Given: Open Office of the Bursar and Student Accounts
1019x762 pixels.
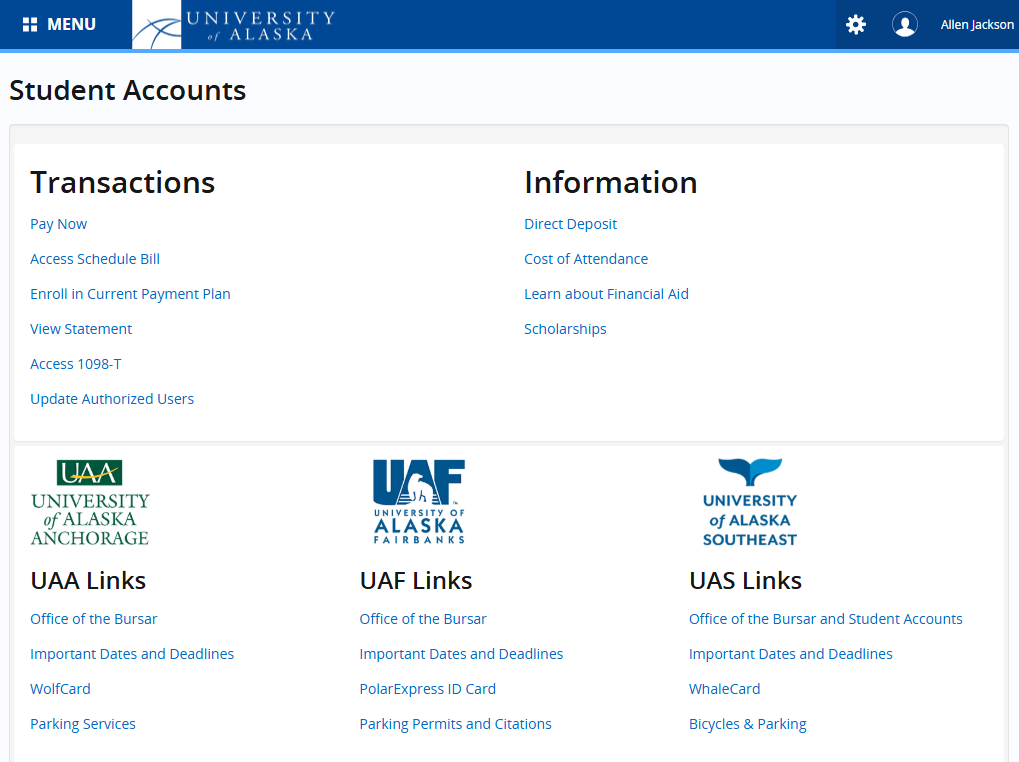Looking at the screenshot, I should click(825, 619).
